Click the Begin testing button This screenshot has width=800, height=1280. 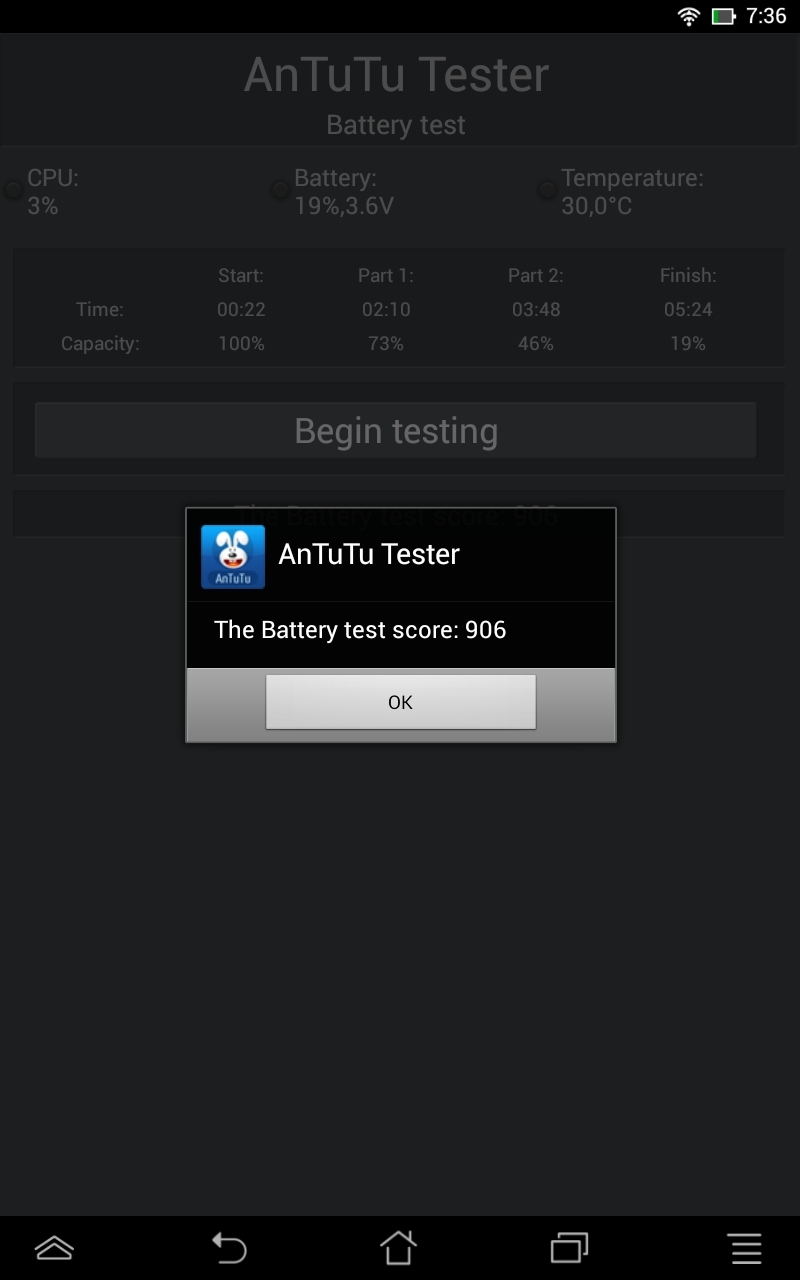396,431
